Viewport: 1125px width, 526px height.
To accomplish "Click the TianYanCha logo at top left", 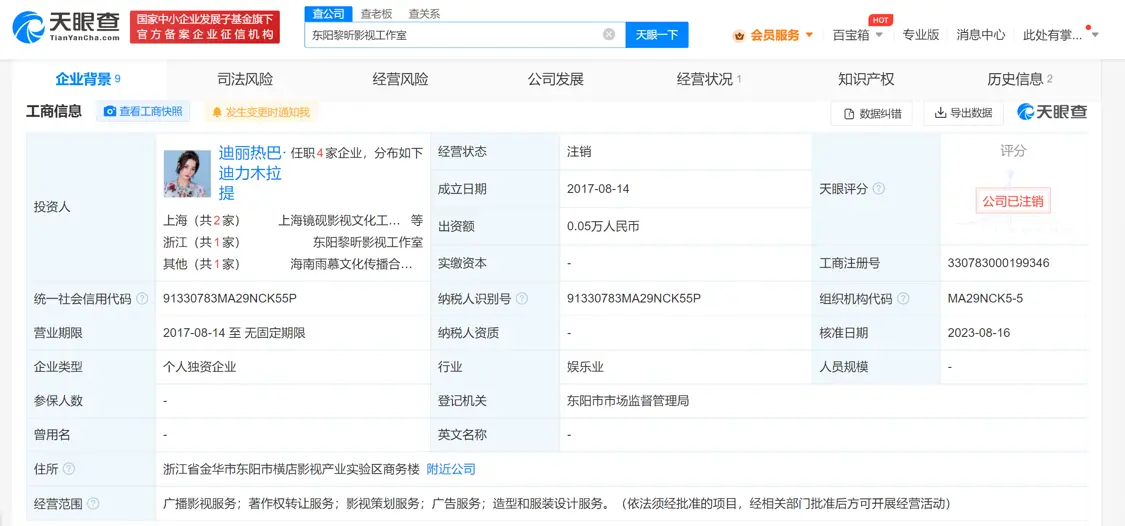I will (66, 28).
